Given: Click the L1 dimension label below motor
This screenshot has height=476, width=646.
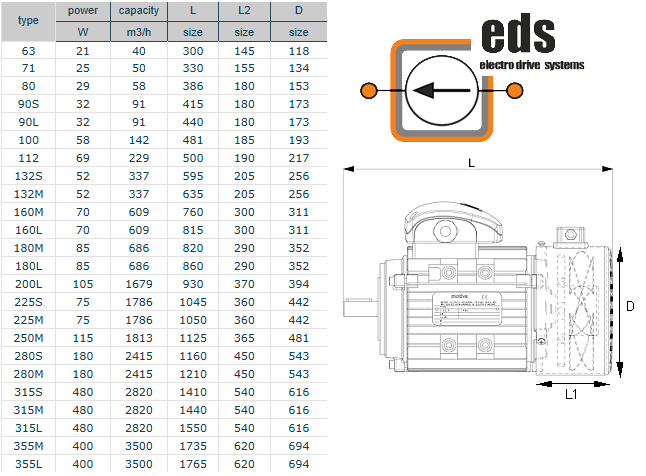Looking at the screenshot, I should [x=571, y=395].
